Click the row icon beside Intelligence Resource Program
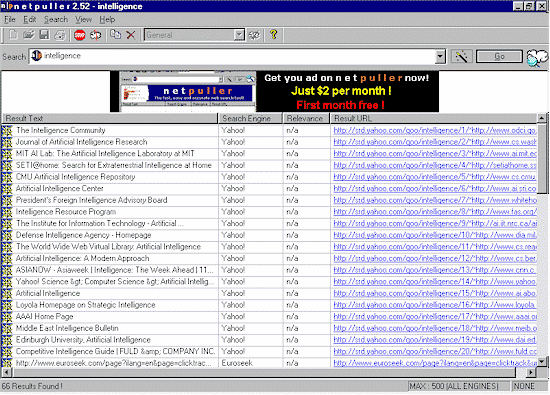This screenshot has width=550, height=395. pyautogui.click(x=7, y=212)
